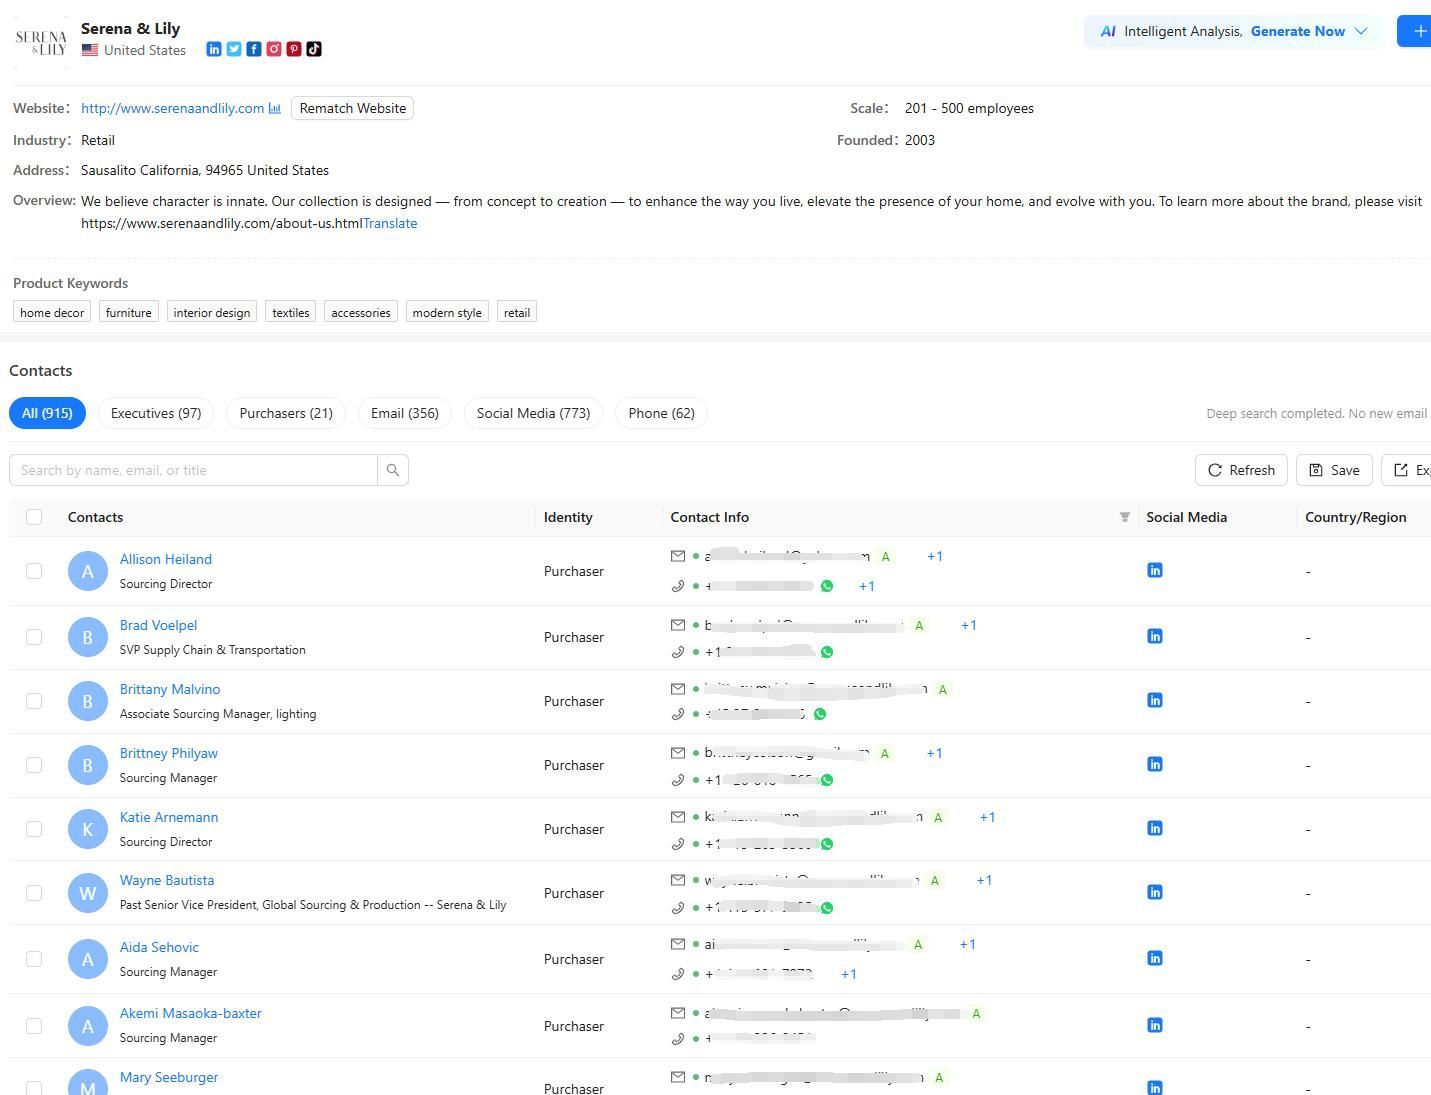
Task: Translate the company overview
Action: tap(390, 223)
